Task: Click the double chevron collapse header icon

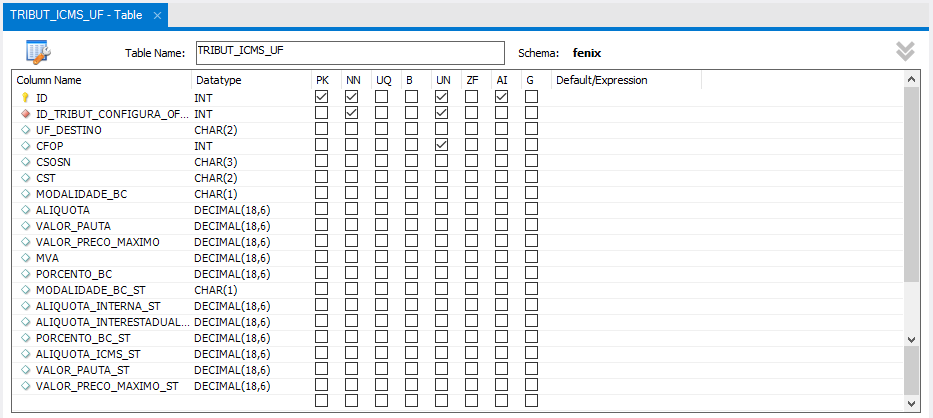Action: pyautogui.click(x=905, y=52)
